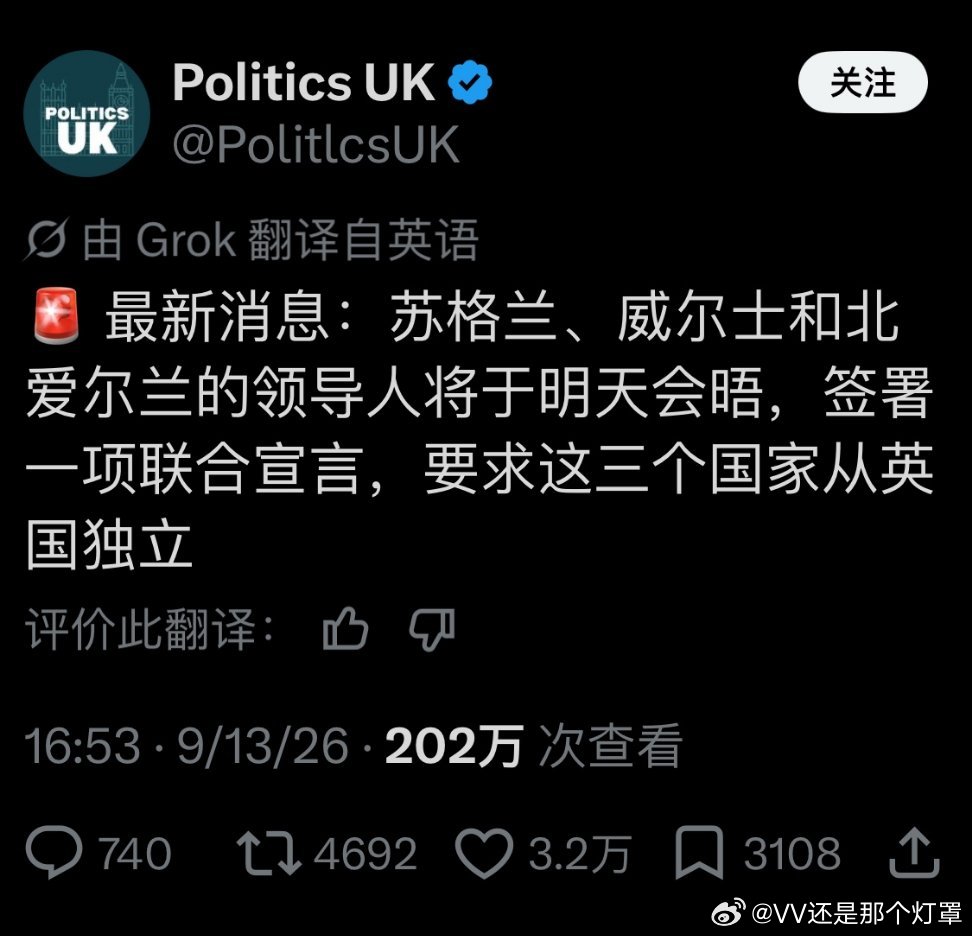Click the Politics UK profile avatar
Screen dimensions: 972x936
click(87, 113)
